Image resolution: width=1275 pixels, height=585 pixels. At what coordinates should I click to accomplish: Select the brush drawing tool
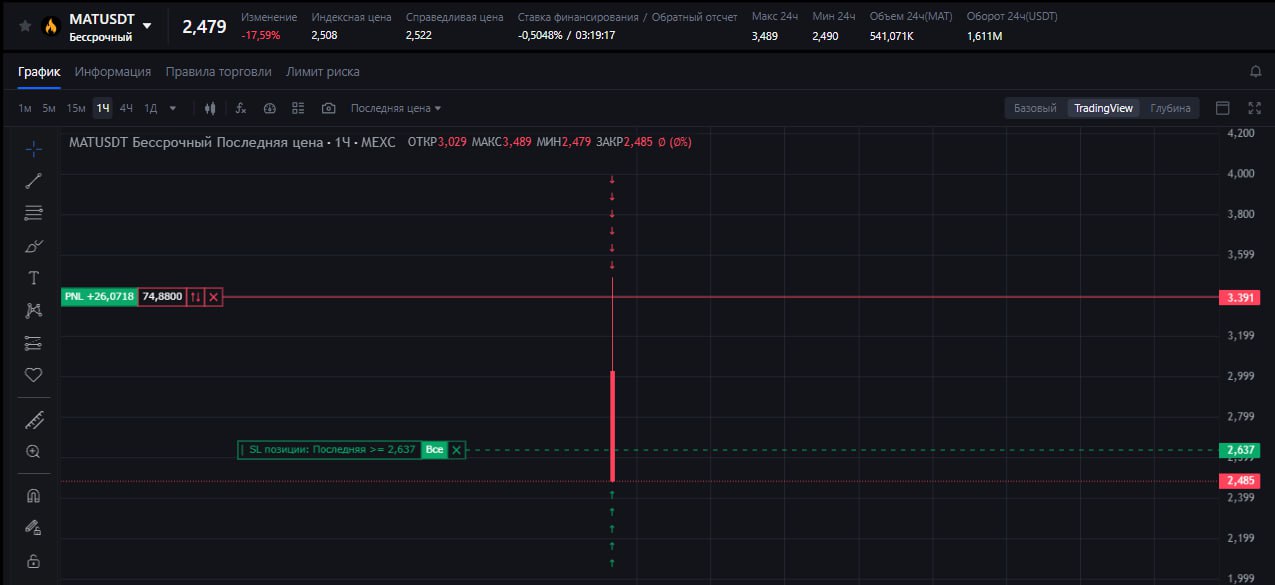coord(33,246)
